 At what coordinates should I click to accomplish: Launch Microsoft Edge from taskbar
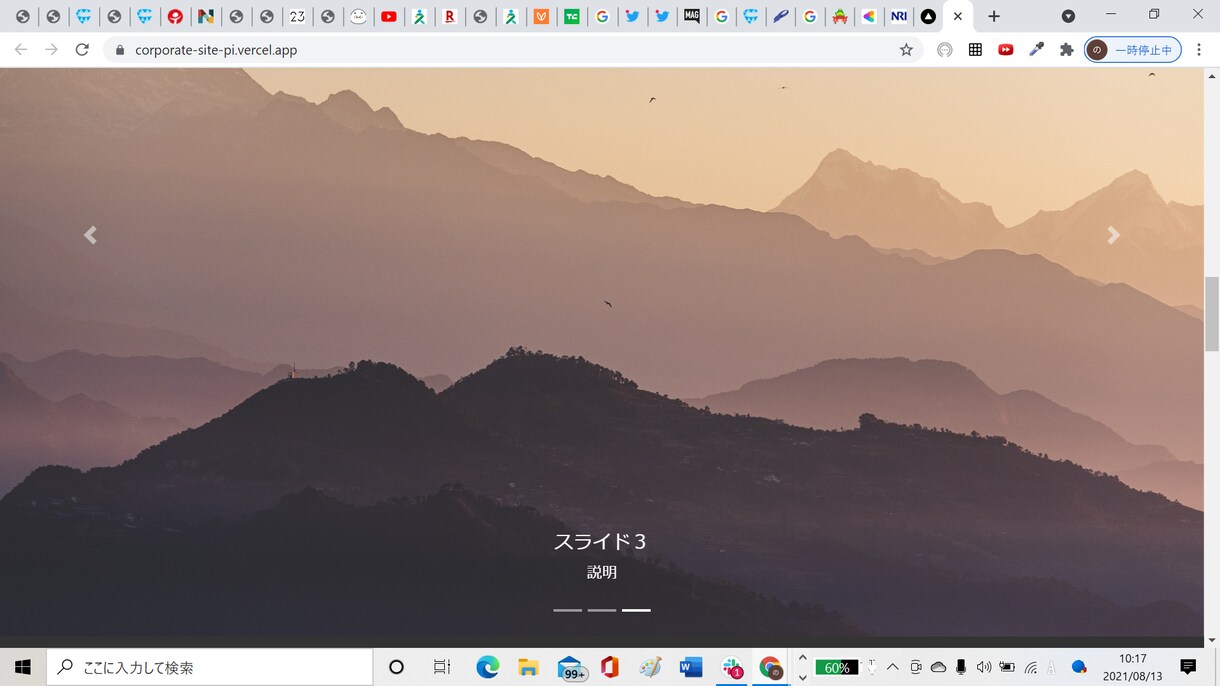pyautogui.click(x=487, y=667)
